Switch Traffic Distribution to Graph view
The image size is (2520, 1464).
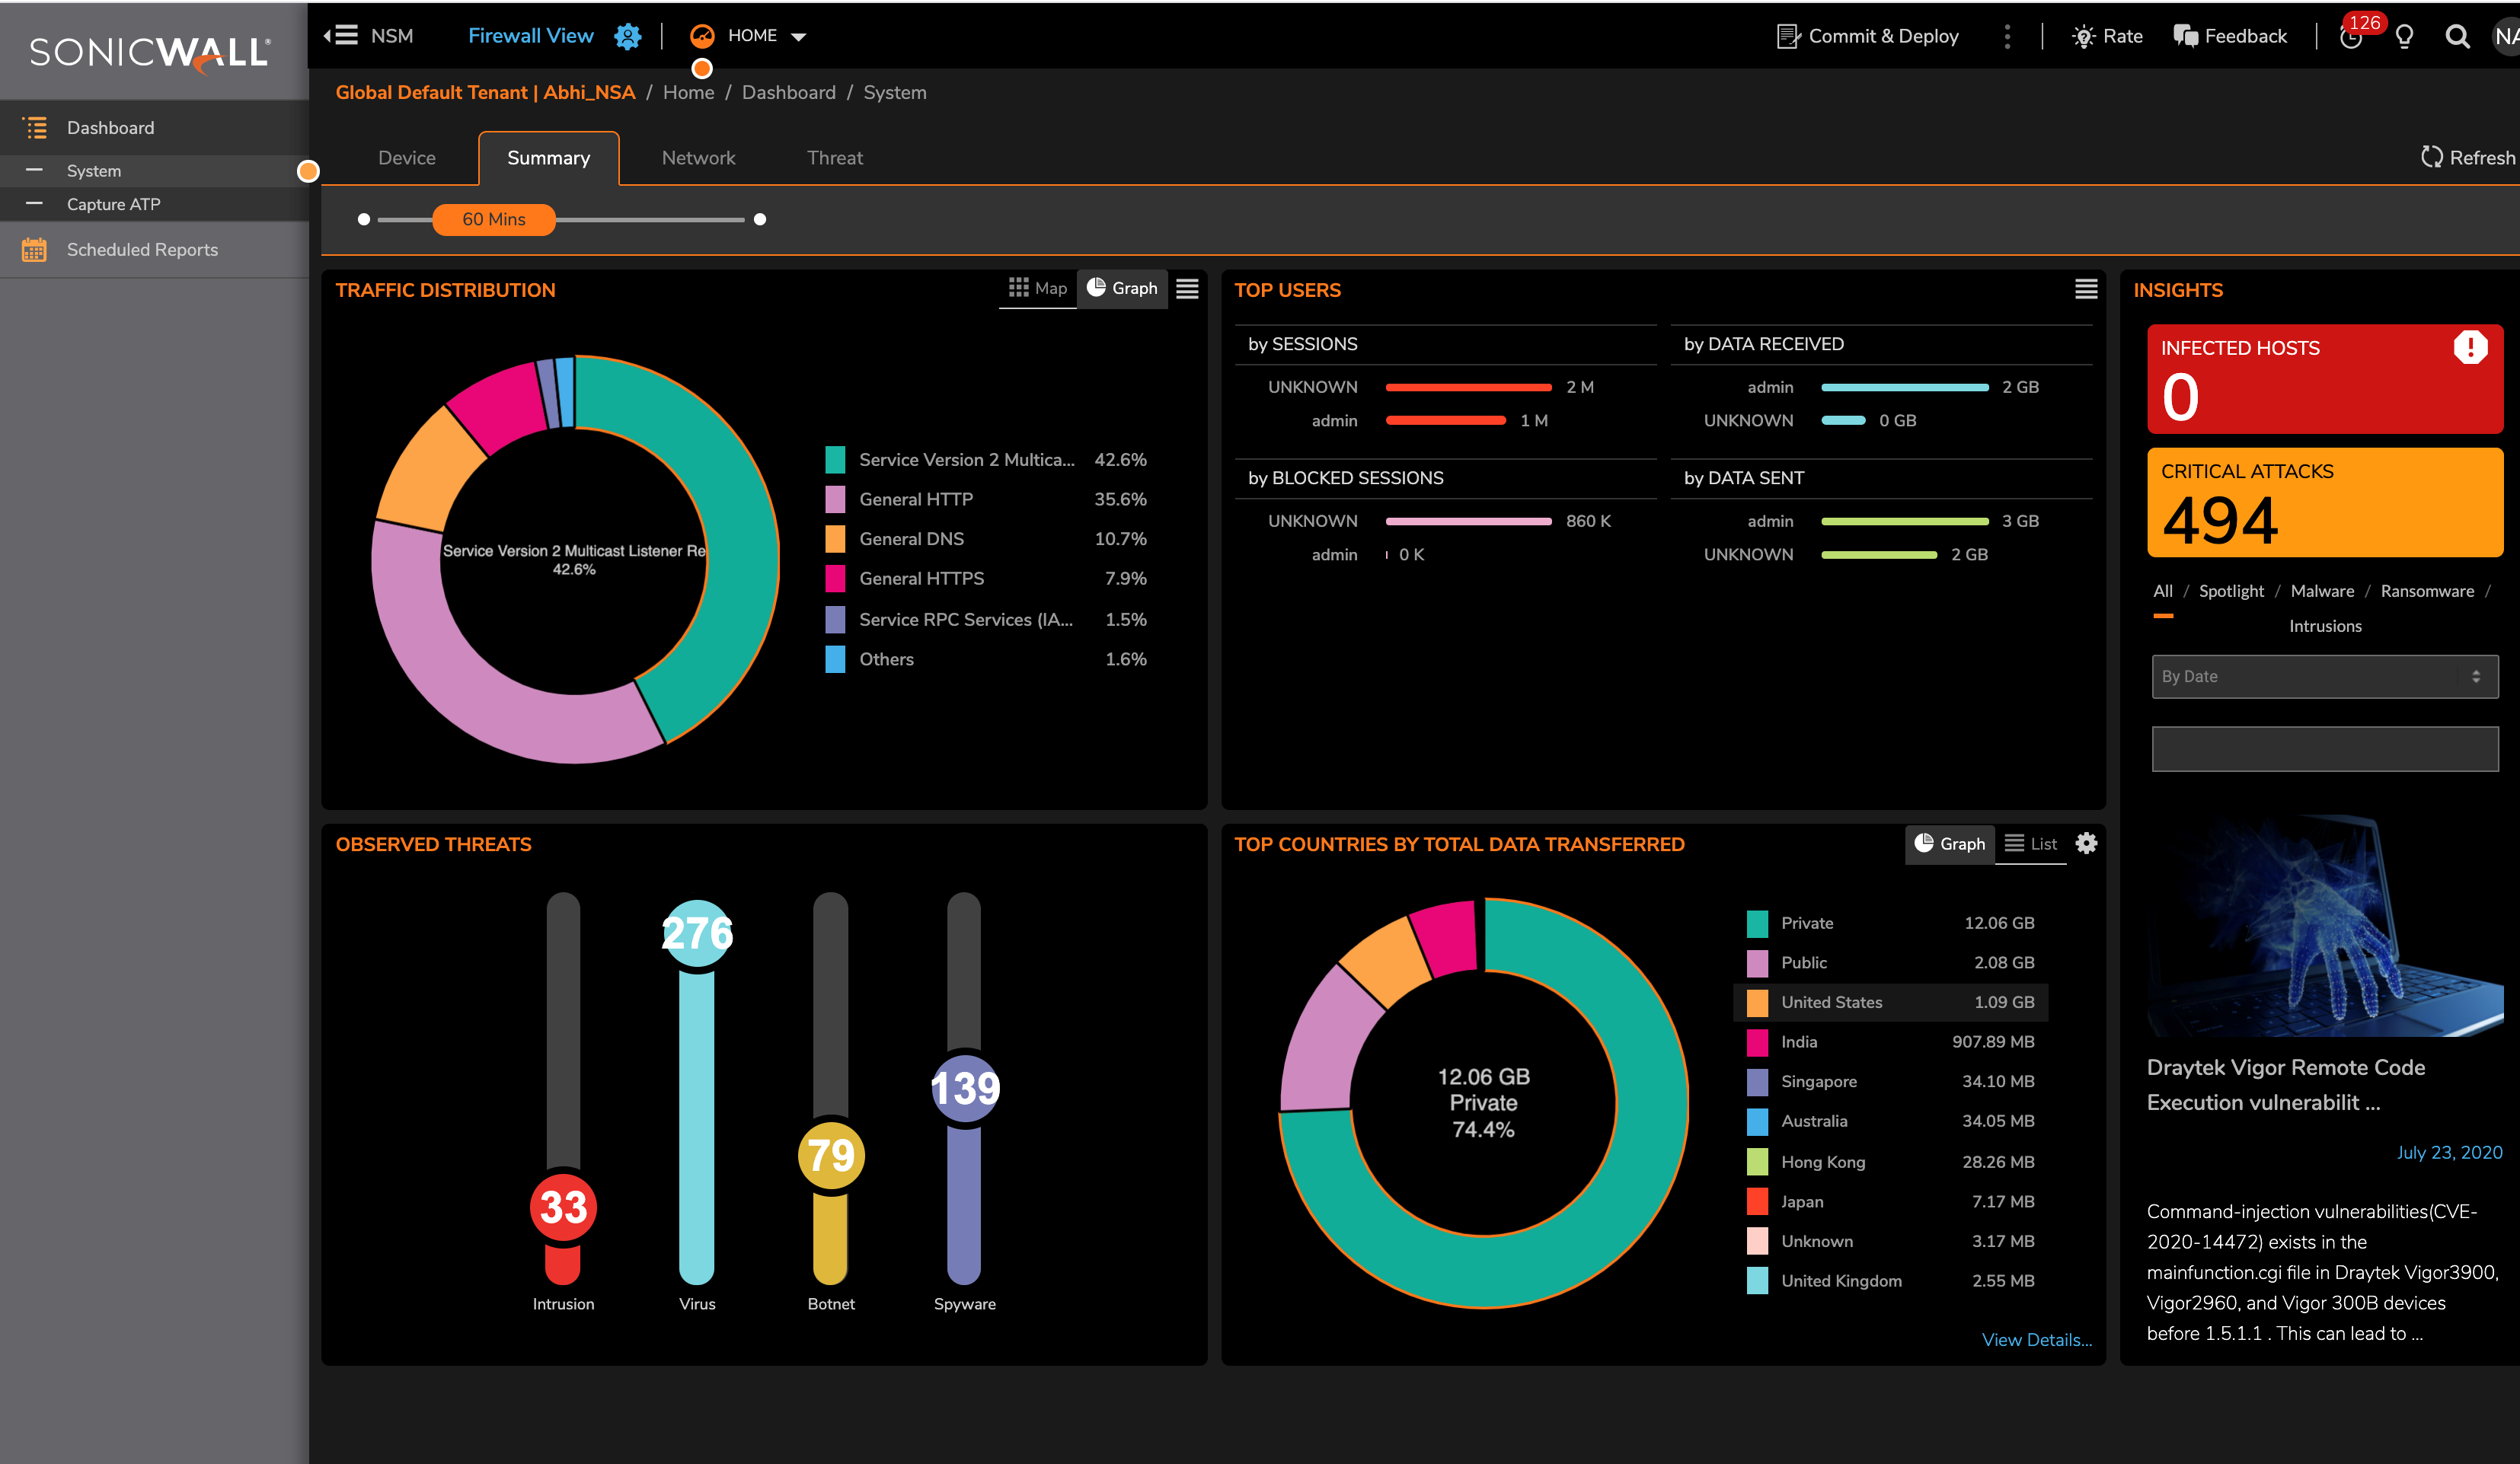(1122, 288)
